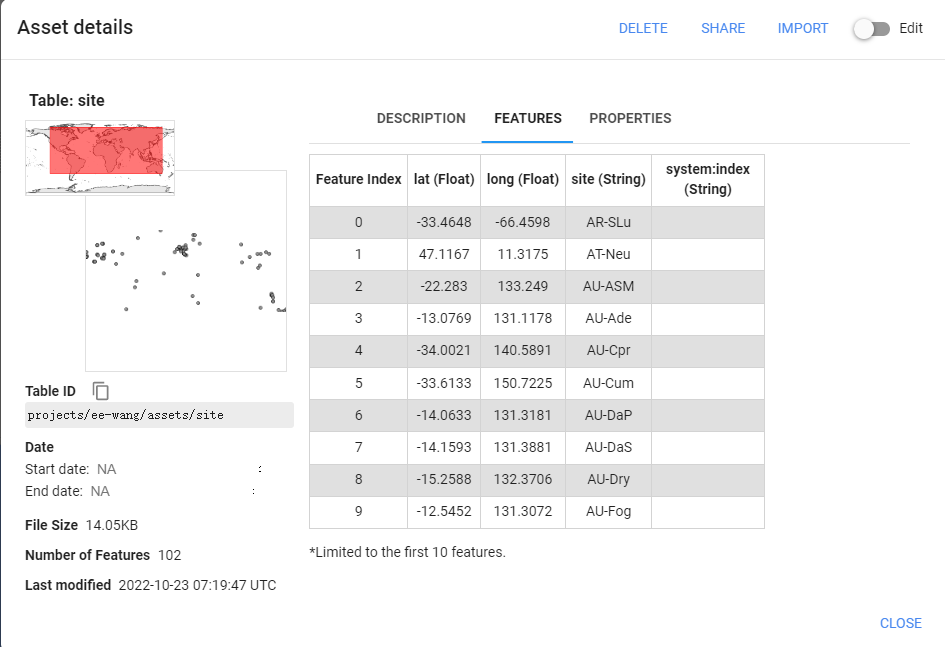Select the AU-ASM row in the table
This screenshot has height=647, width=945.
coord(538,286)
